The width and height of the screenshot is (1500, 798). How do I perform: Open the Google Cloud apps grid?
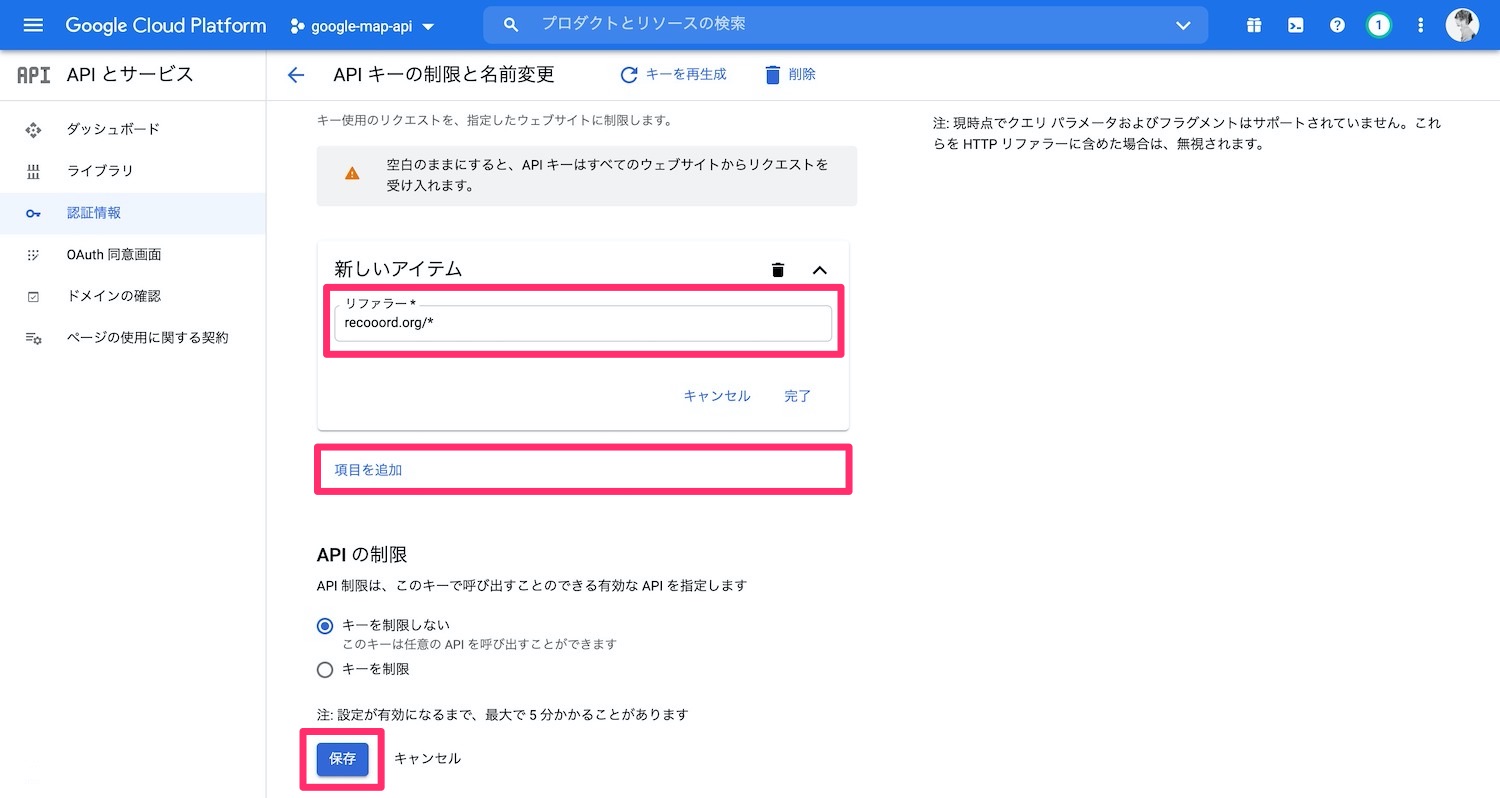[x=1253, y=25]
